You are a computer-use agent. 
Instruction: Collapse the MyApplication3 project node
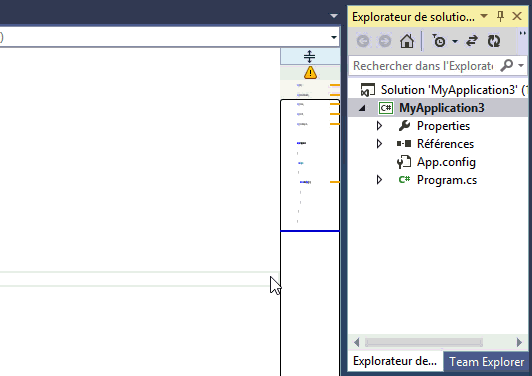pos(362,108)
